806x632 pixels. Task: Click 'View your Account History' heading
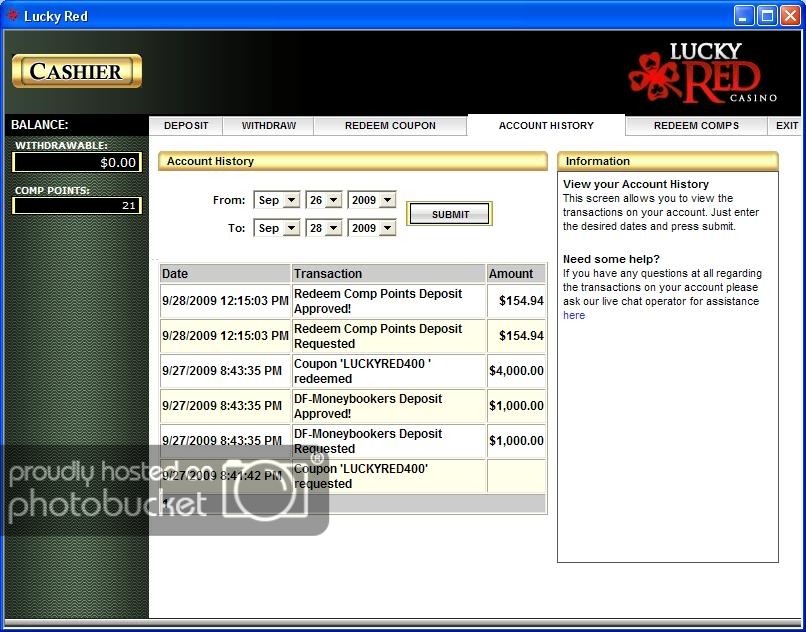click(635, 184)
